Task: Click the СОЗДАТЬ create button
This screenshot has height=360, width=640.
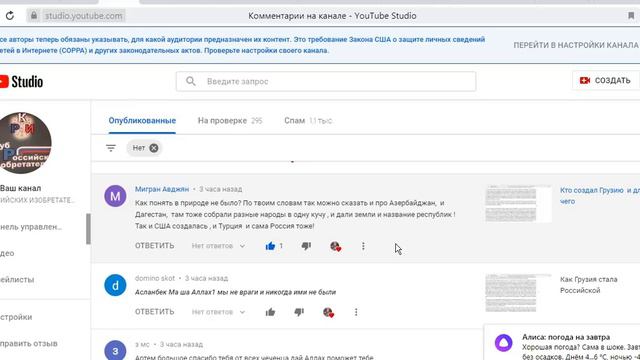Action: 606,80
